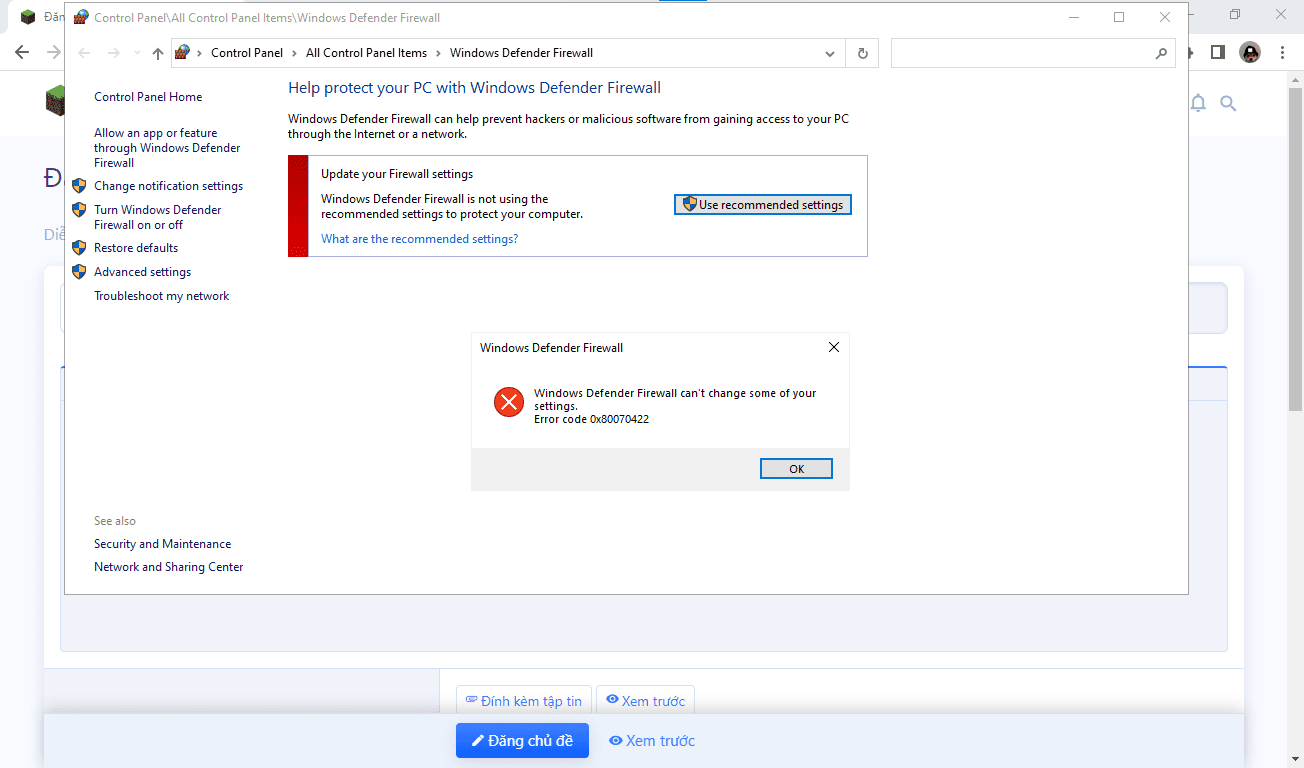Screen dimensions: 1304x768
Task: Open browser three-dot menu
Action: point(1282,52)
